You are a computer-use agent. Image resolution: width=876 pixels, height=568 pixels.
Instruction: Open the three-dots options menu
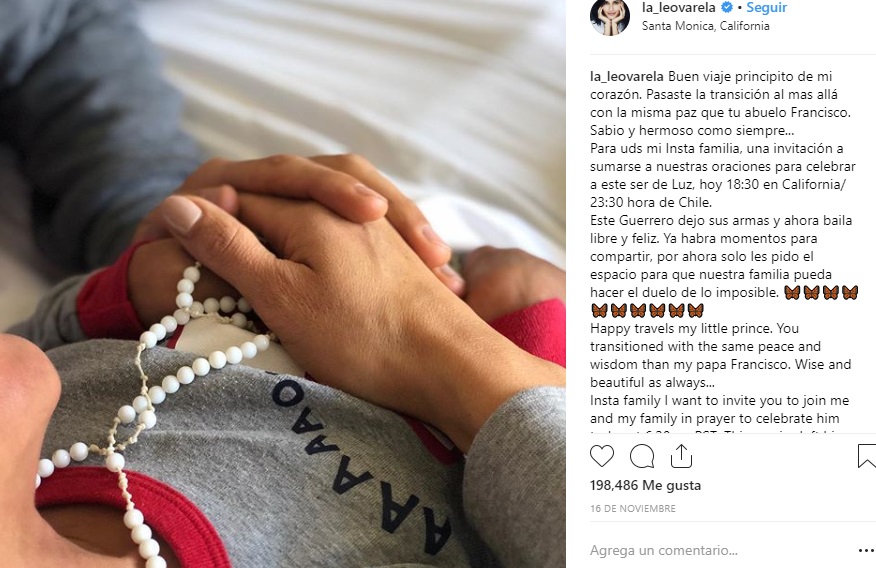coord(866,550)
